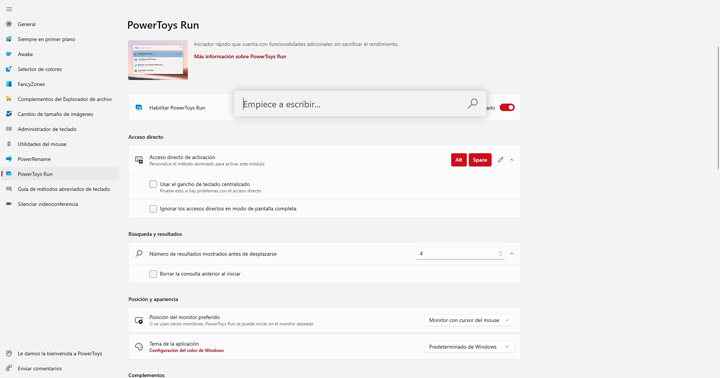
Task: Click the Silenciar videoconferencia camera icon
Action: point(9,204)
